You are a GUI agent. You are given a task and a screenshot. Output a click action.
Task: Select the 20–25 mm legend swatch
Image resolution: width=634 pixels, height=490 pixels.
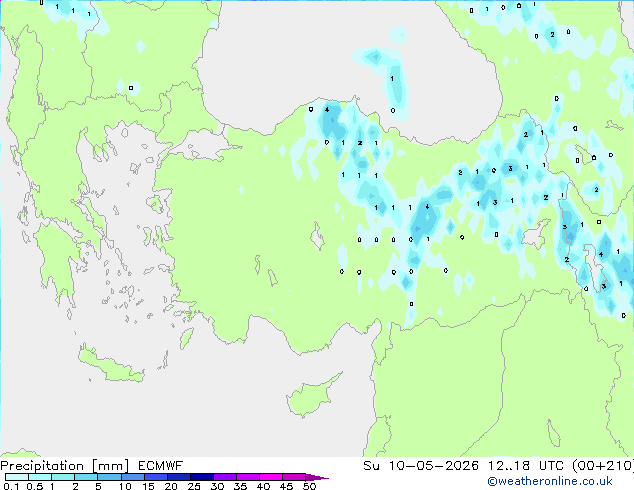[x=178, y=477]
